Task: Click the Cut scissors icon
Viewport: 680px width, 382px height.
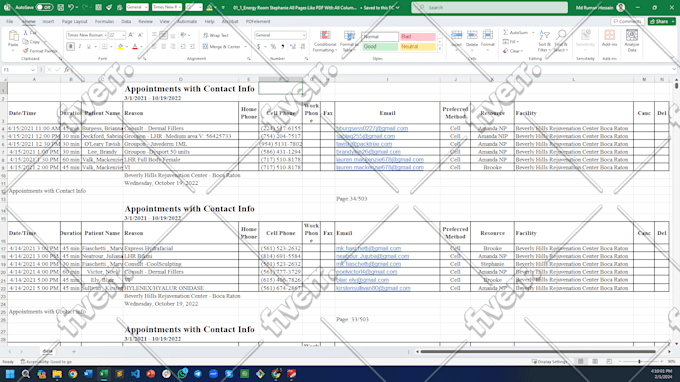Action: [26, 33]
